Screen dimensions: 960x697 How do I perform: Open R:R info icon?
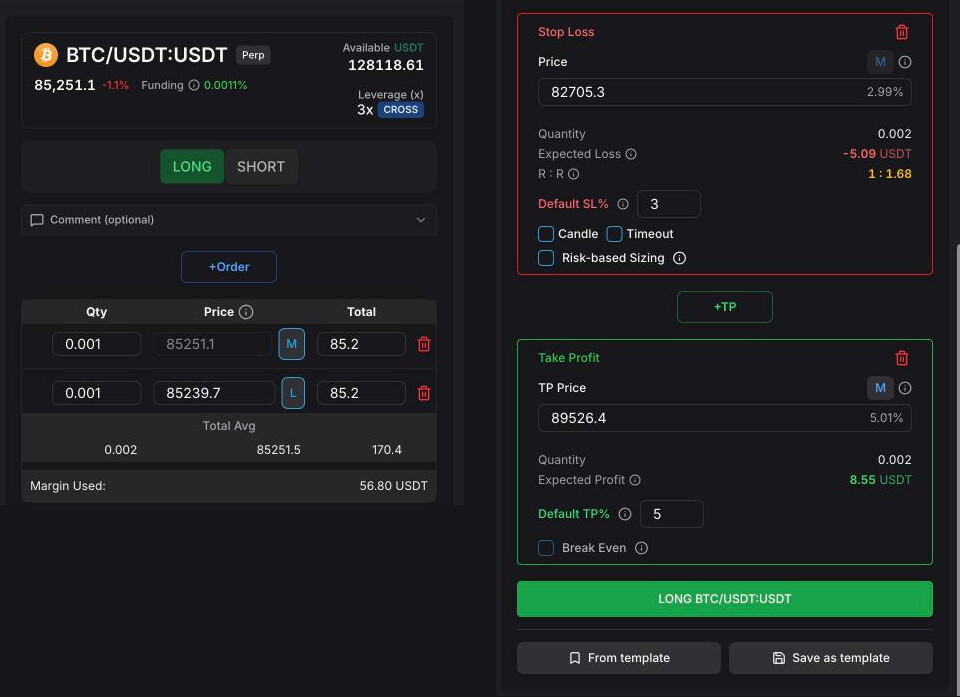(x=574, y=174)
